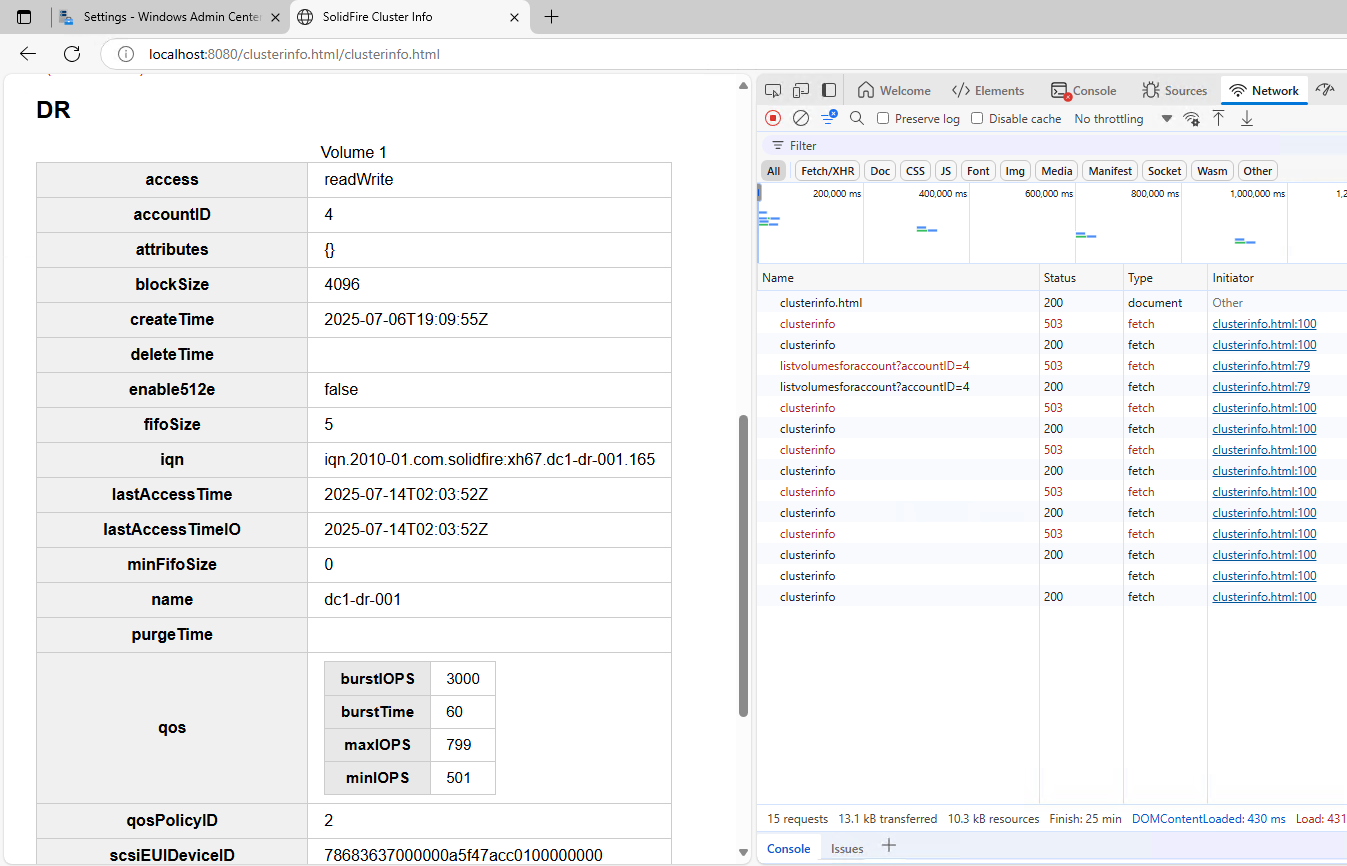The width and height of the screenshot is (1347, 866).
Task: Add a new drawer tab with plus
Action: [888, 846]
